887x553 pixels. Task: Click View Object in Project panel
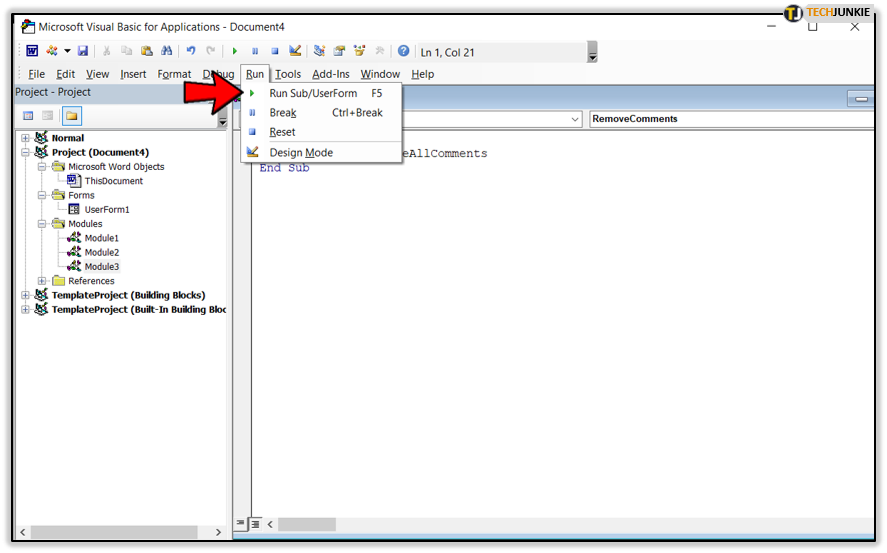point(48,116)
